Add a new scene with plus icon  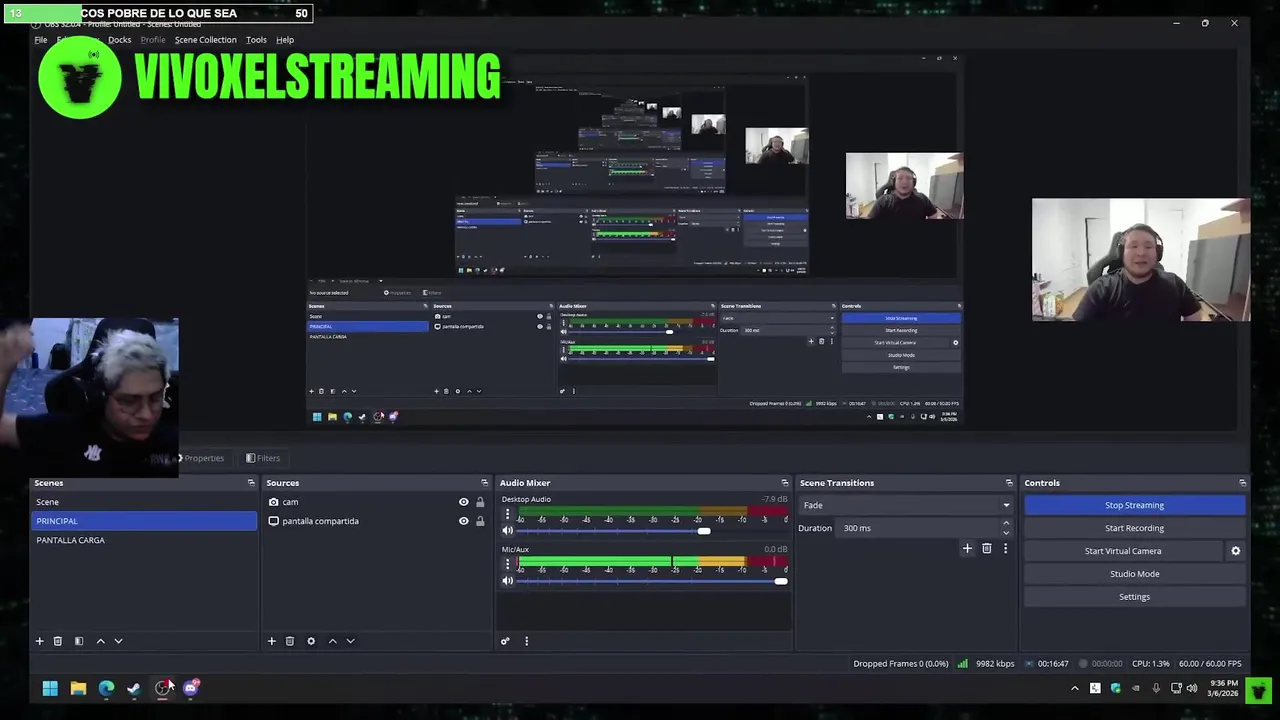tap(40, 641)
